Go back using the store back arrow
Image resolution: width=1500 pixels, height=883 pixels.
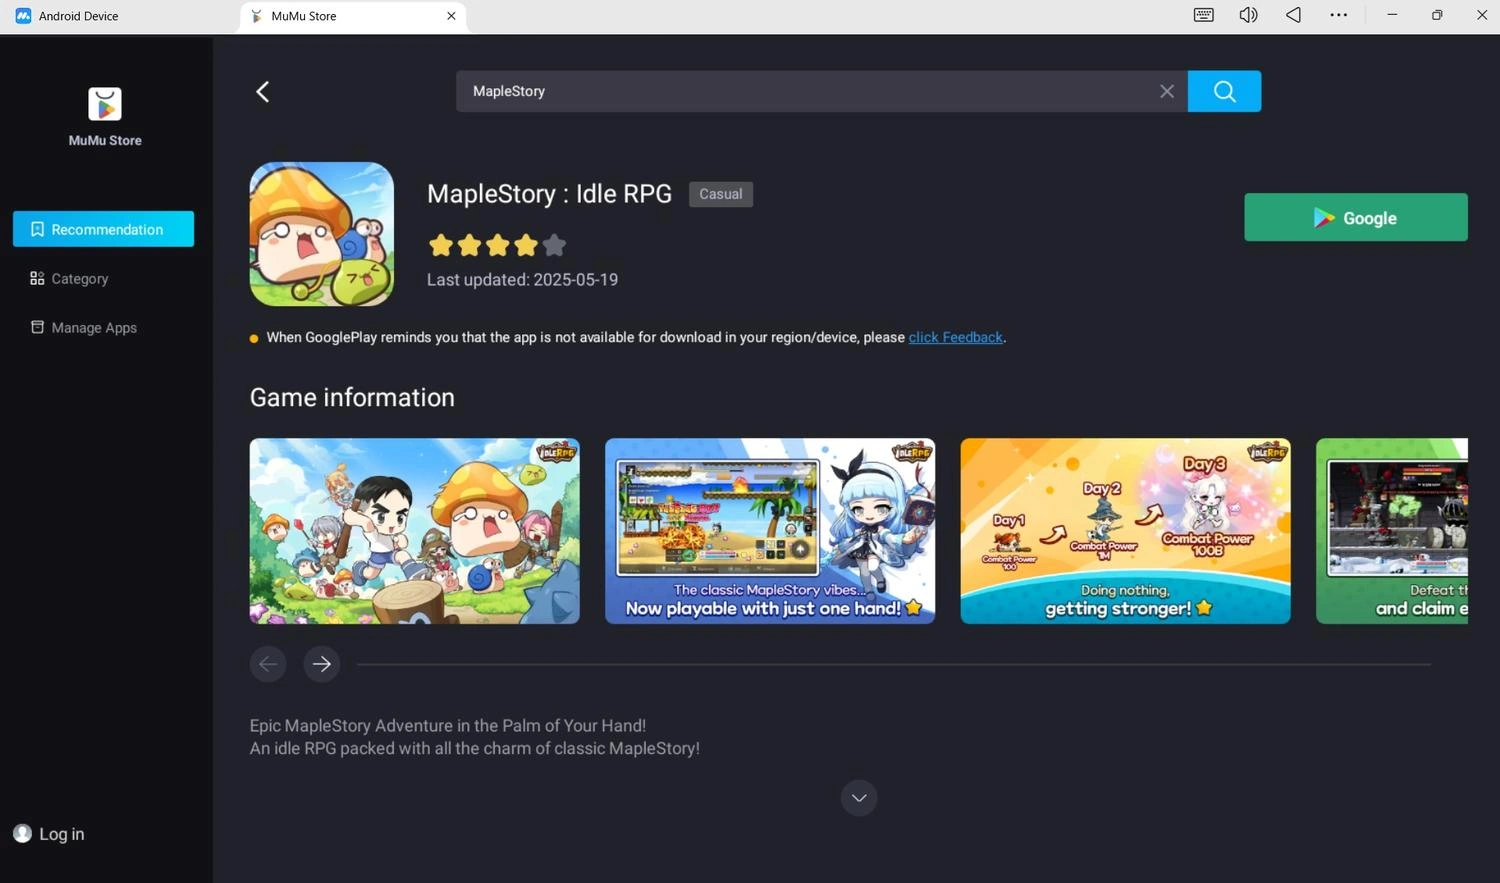coord(262,91)
